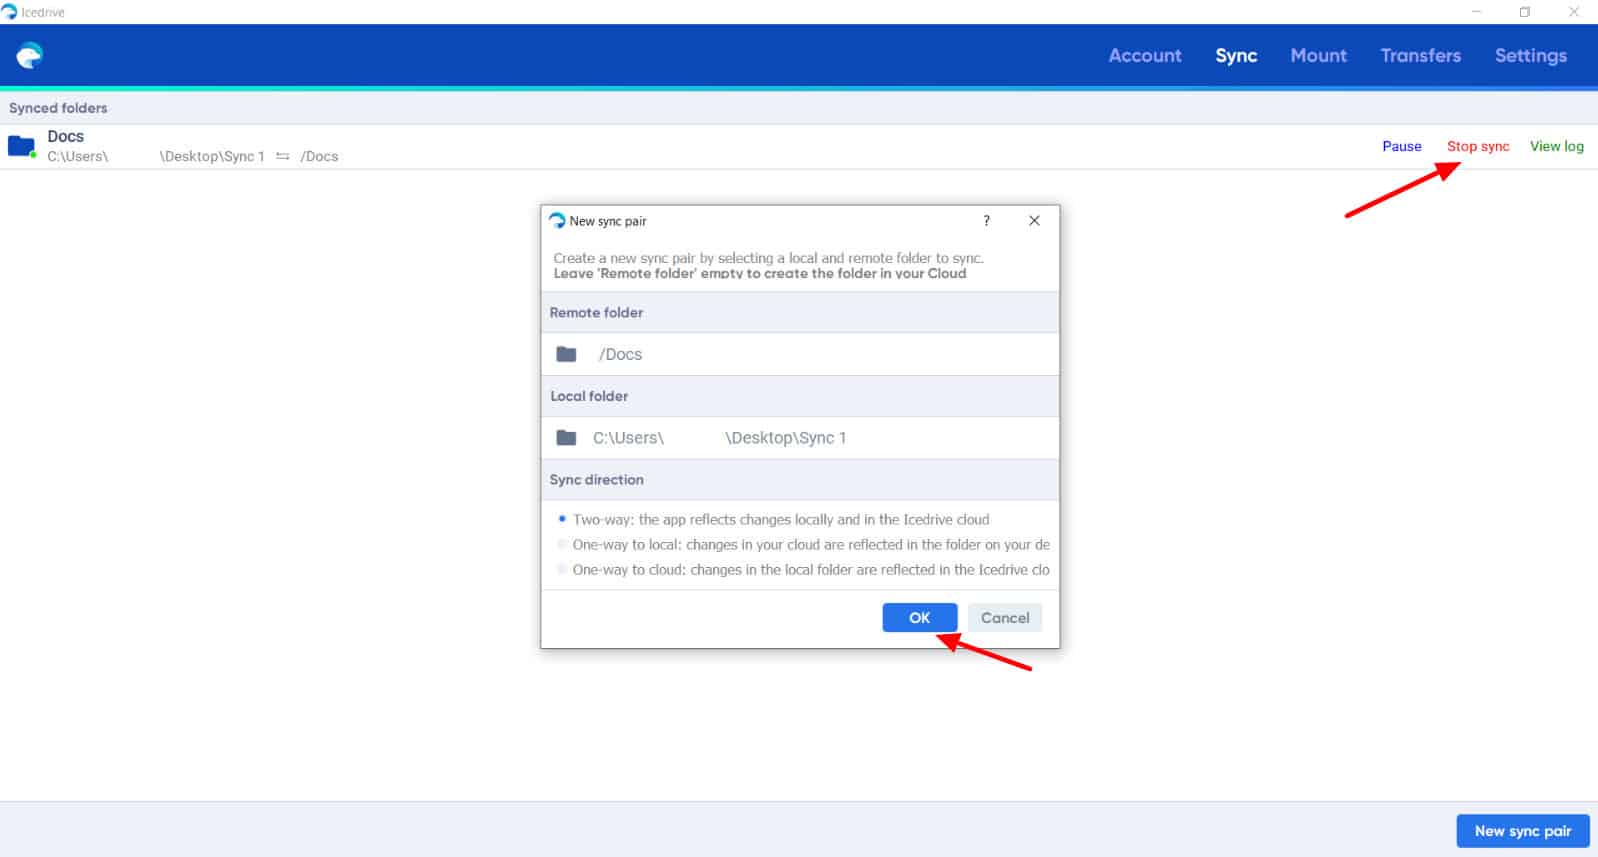Select Two-way sync direction option
This screenshot has width=1598, height=857.
[x=562, y=519]
